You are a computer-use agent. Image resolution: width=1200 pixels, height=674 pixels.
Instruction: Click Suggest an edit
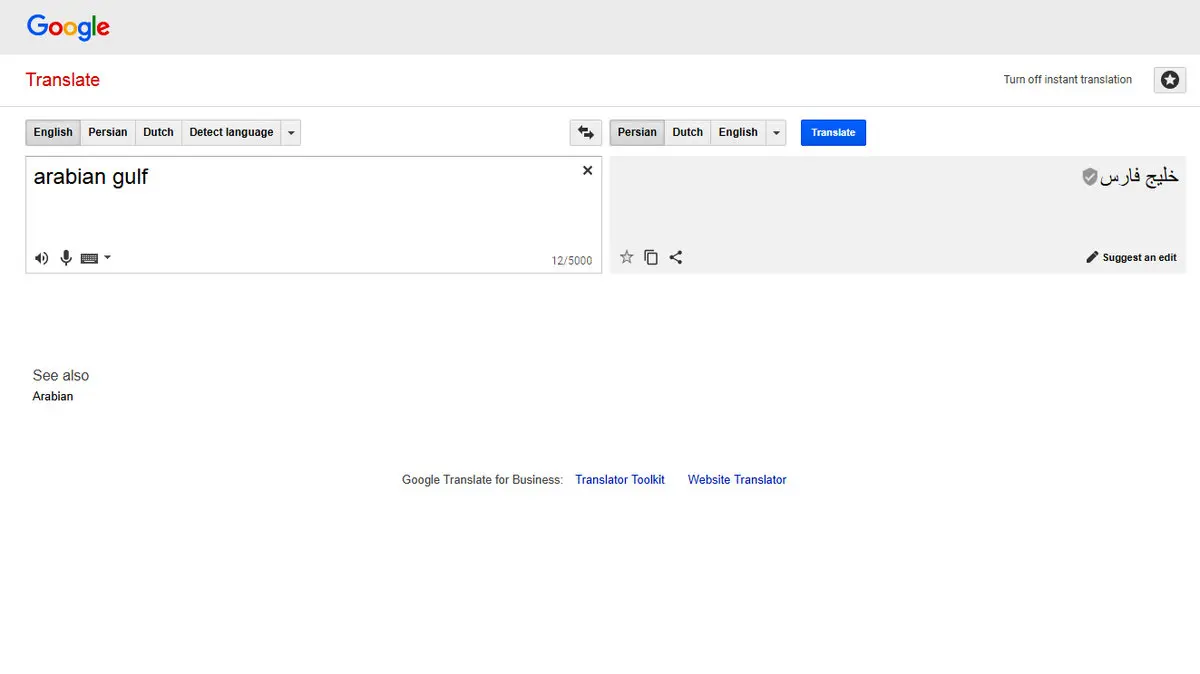(x=1131, y=258)
